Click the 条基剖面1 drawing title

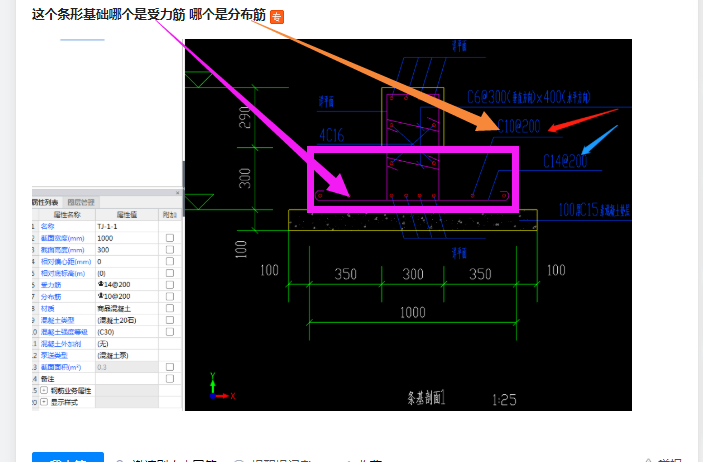point(426,398)
